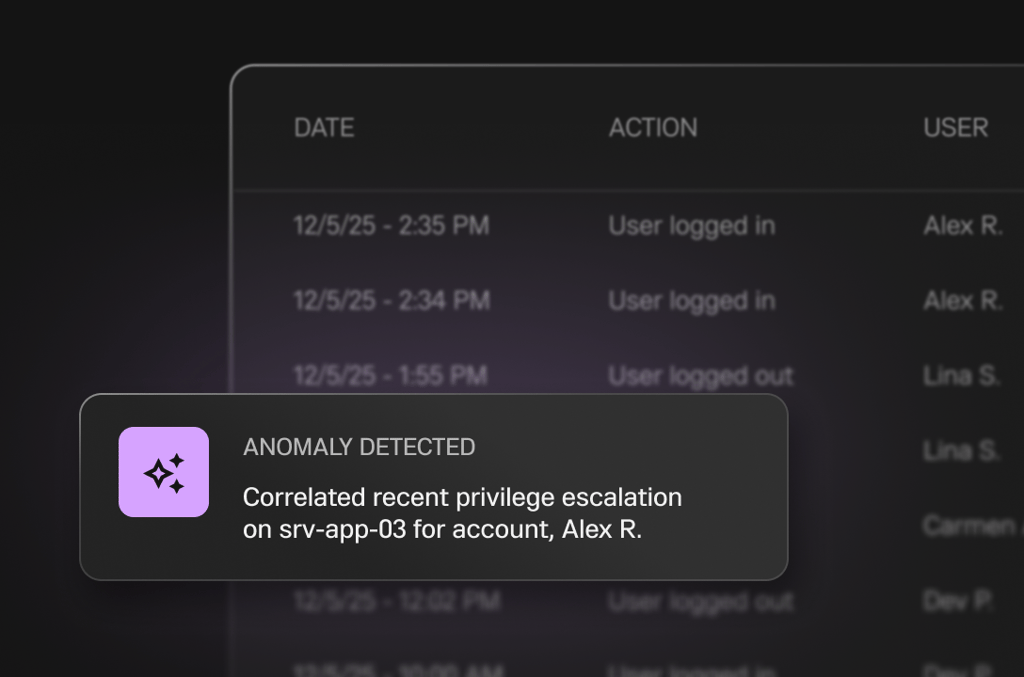The width and height of the screenshot is (1024, 677).
Task: Select the 12/5/25 - 2:35 PM log row
Action: point(391,226)
